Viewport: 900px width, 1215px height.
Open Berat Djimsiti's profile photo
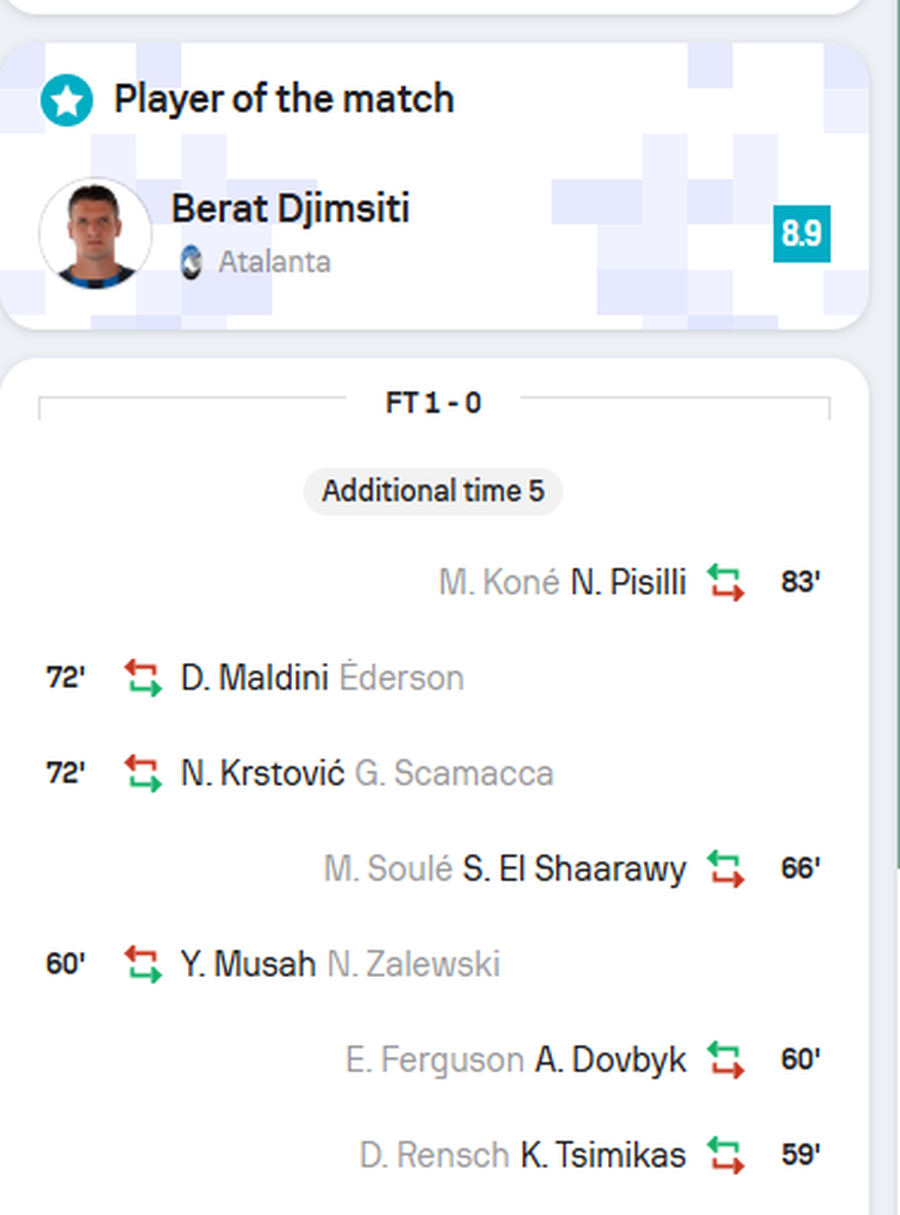95,234
